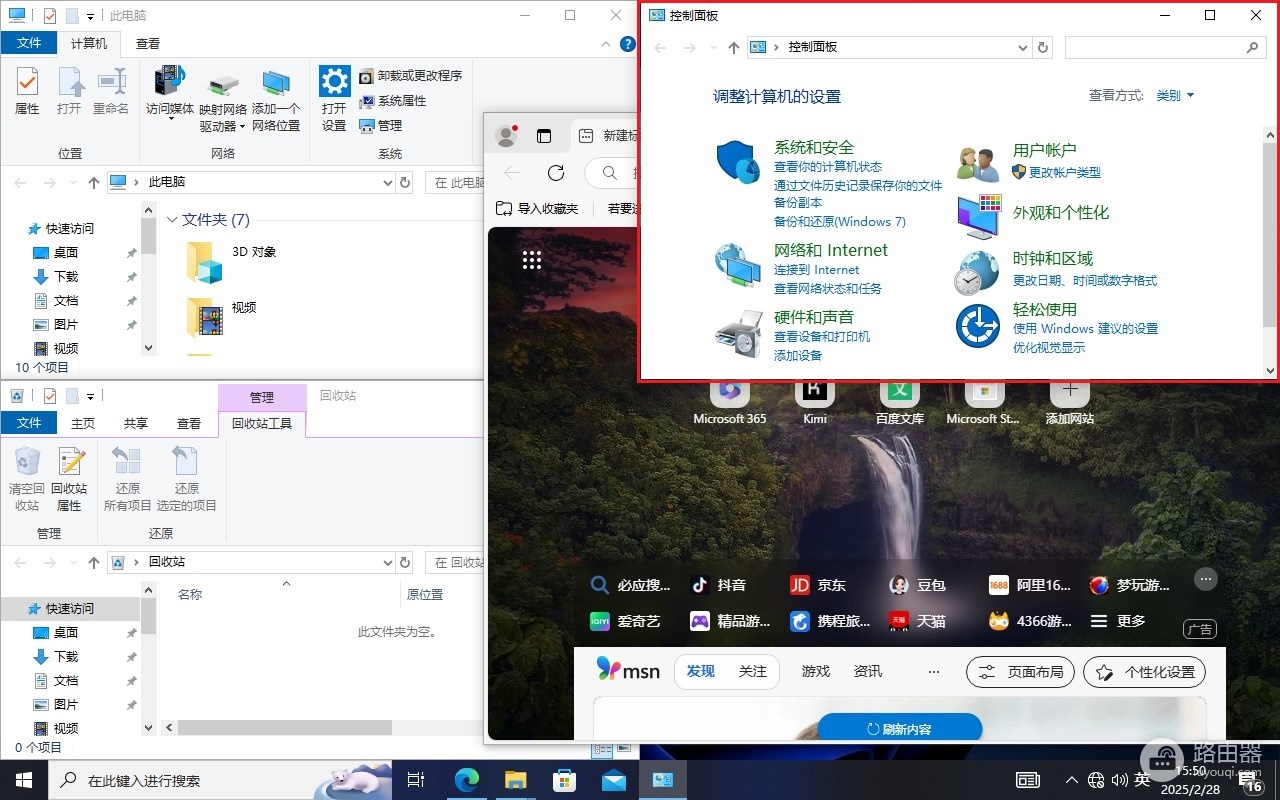Click Douyin quick link in Edge
1280x800 pixels.
(720, 585)
